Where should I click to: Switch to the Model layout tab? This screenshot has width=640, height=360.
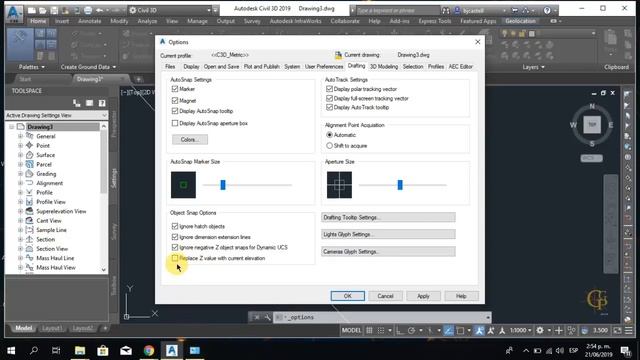(x=23, y=328)
